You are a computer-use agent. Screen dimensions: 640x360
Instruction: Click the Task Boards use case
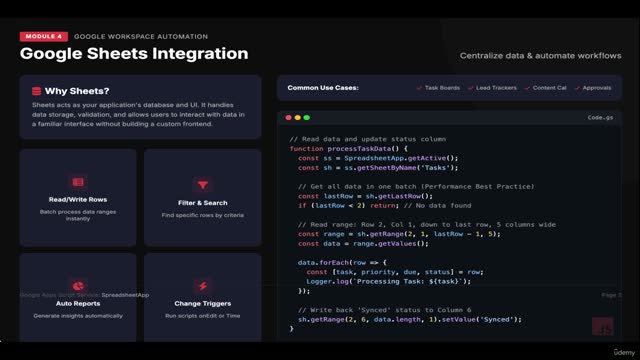[442, 88]
